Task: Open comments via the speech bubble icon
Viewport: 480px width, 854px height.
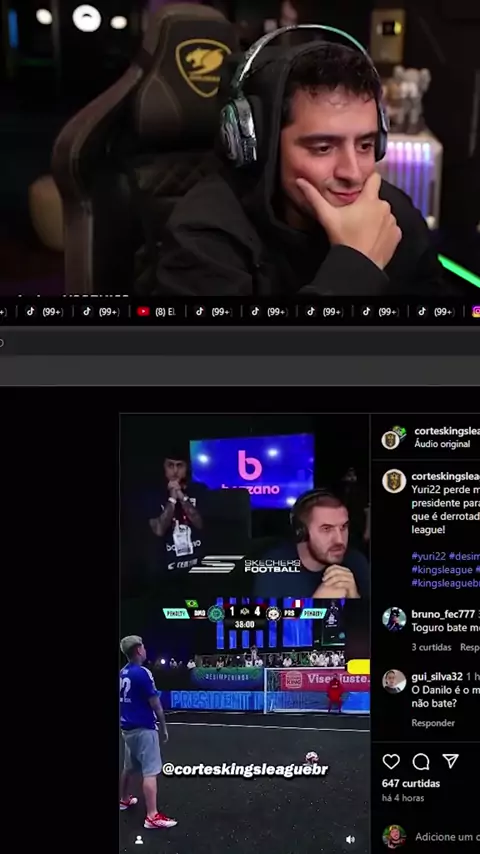Action: (x=421, y=761)
